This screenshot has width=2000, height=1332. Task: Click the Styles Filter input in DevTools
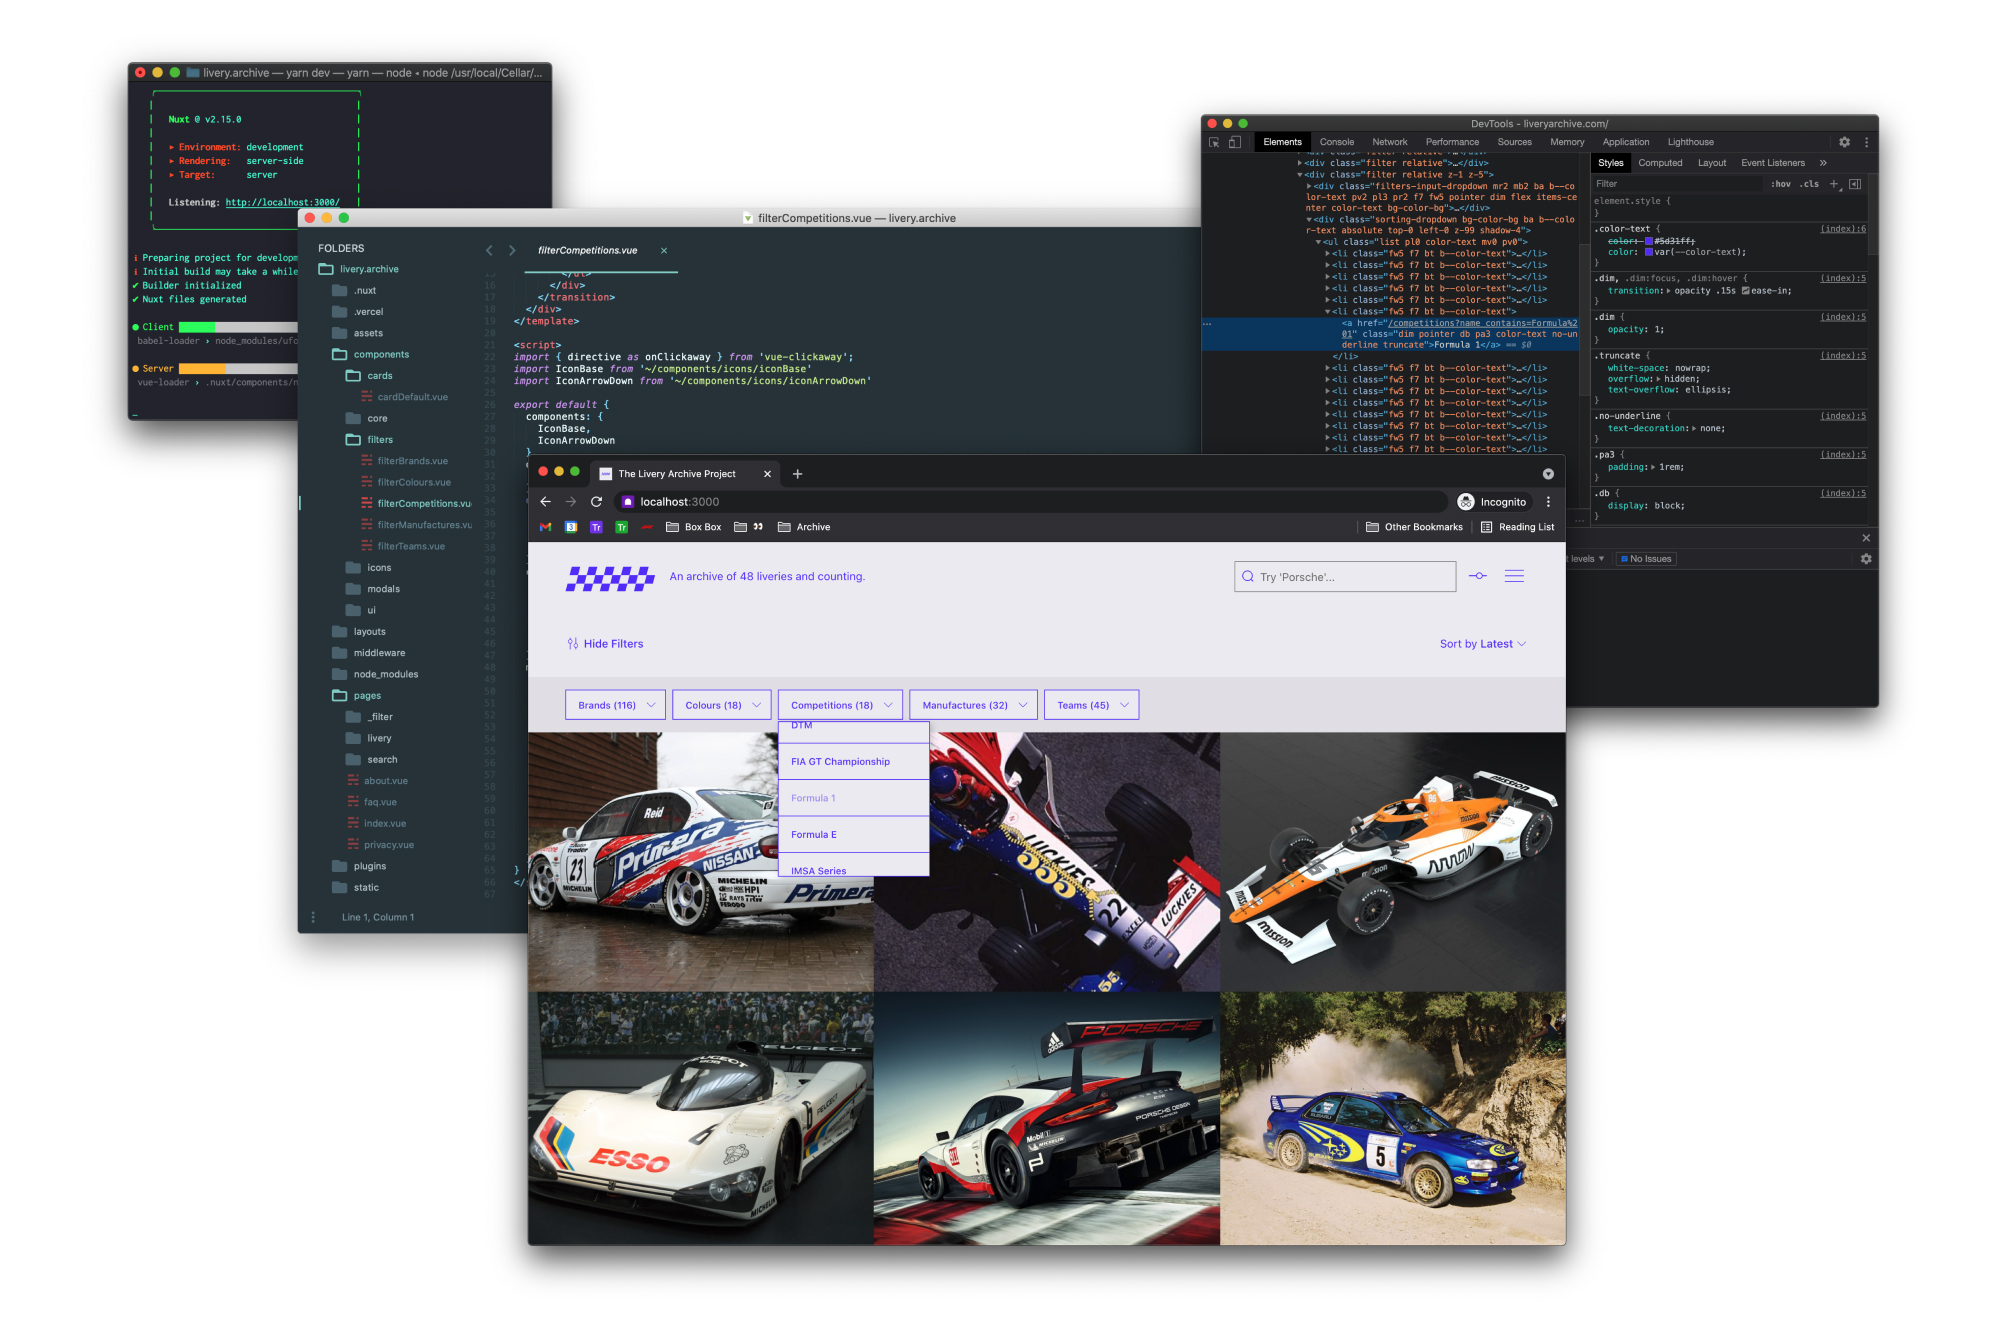tap(1677, 184)
